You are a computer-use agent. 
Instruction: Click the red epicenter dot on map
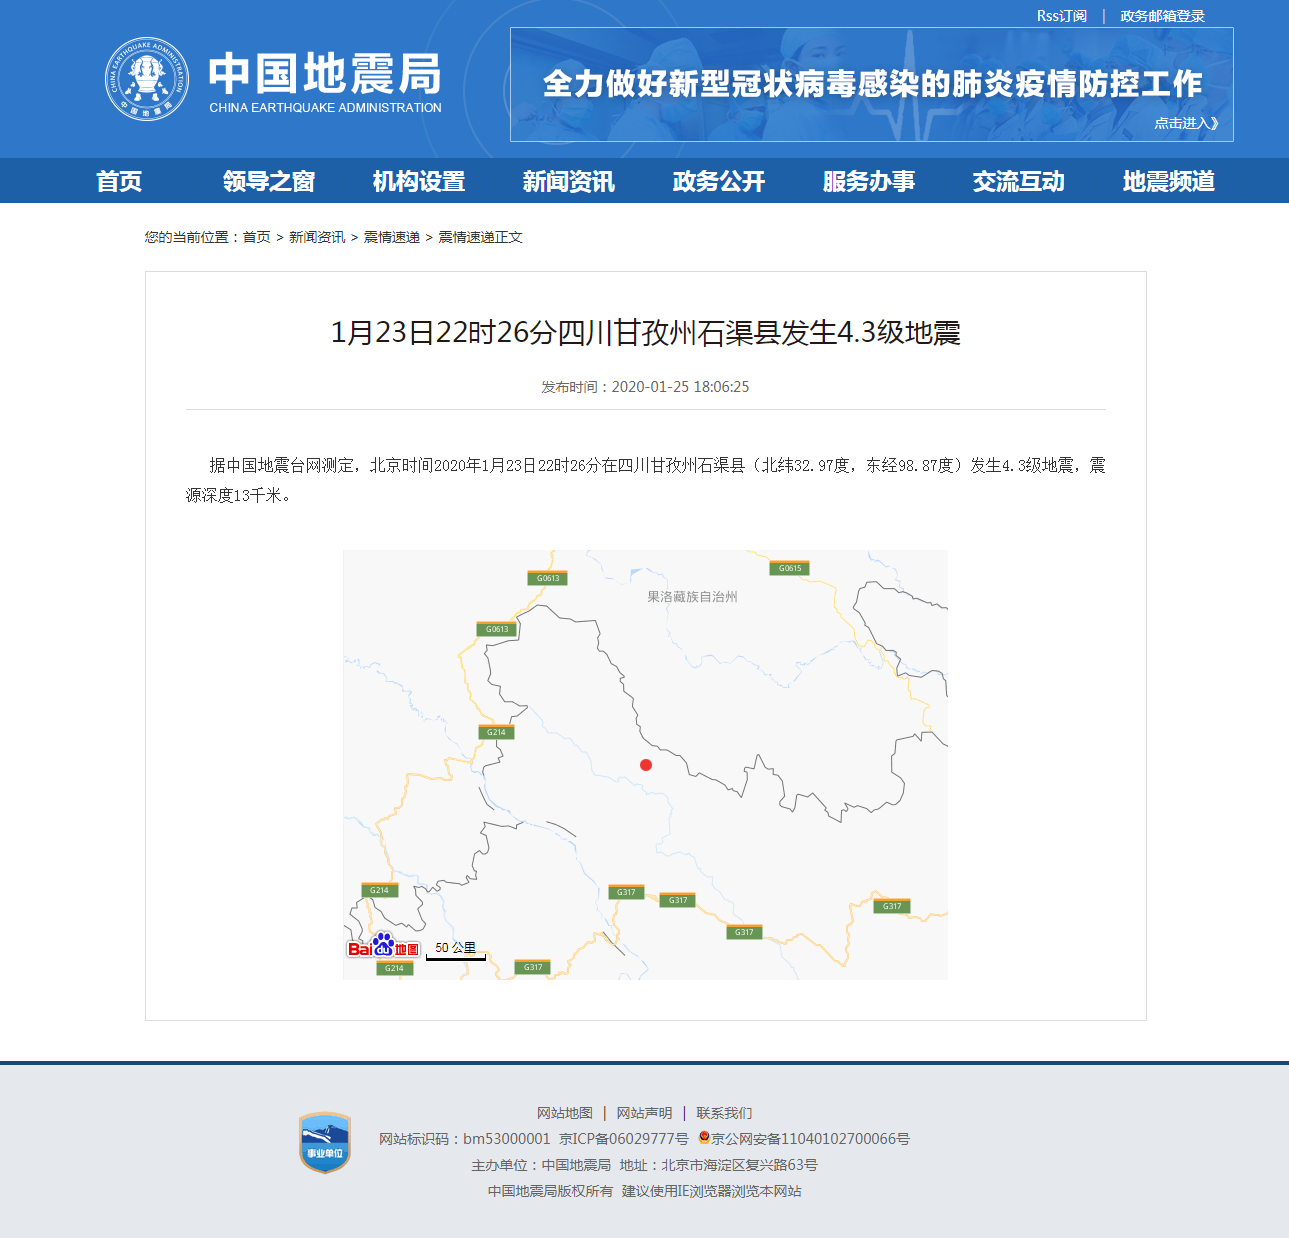click(646, 765)
